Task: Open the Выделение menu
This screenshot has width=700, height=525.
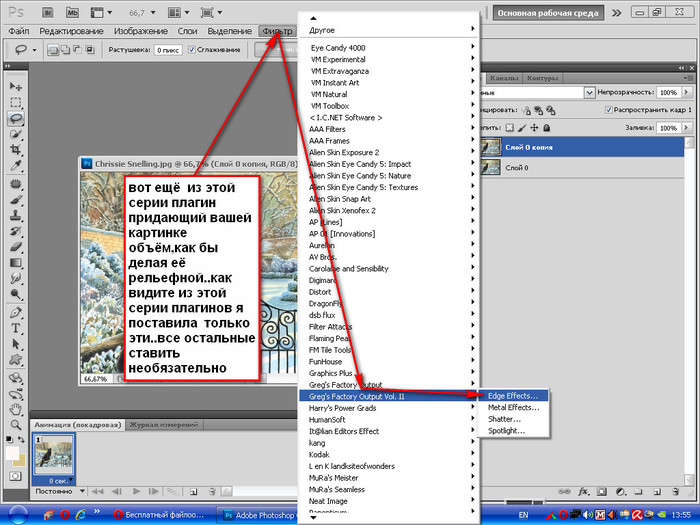Action: [x=229, y=31]
